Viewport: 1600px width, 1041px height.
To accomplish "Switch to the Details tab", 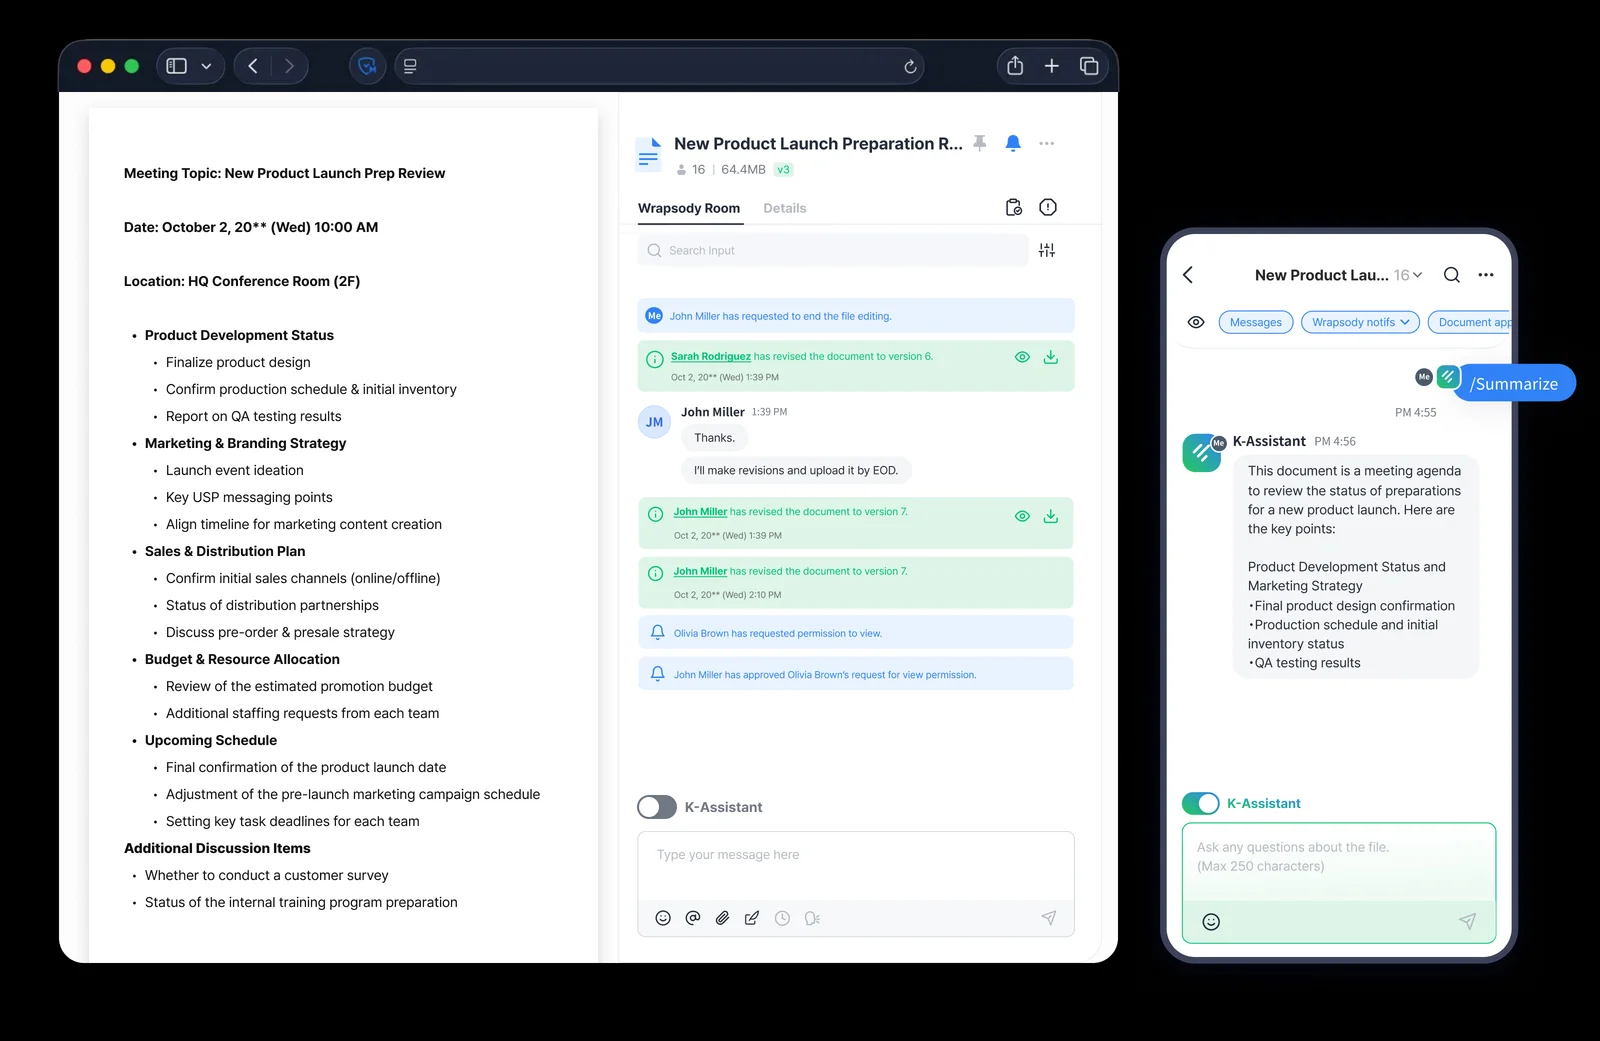I will [785, 208].
